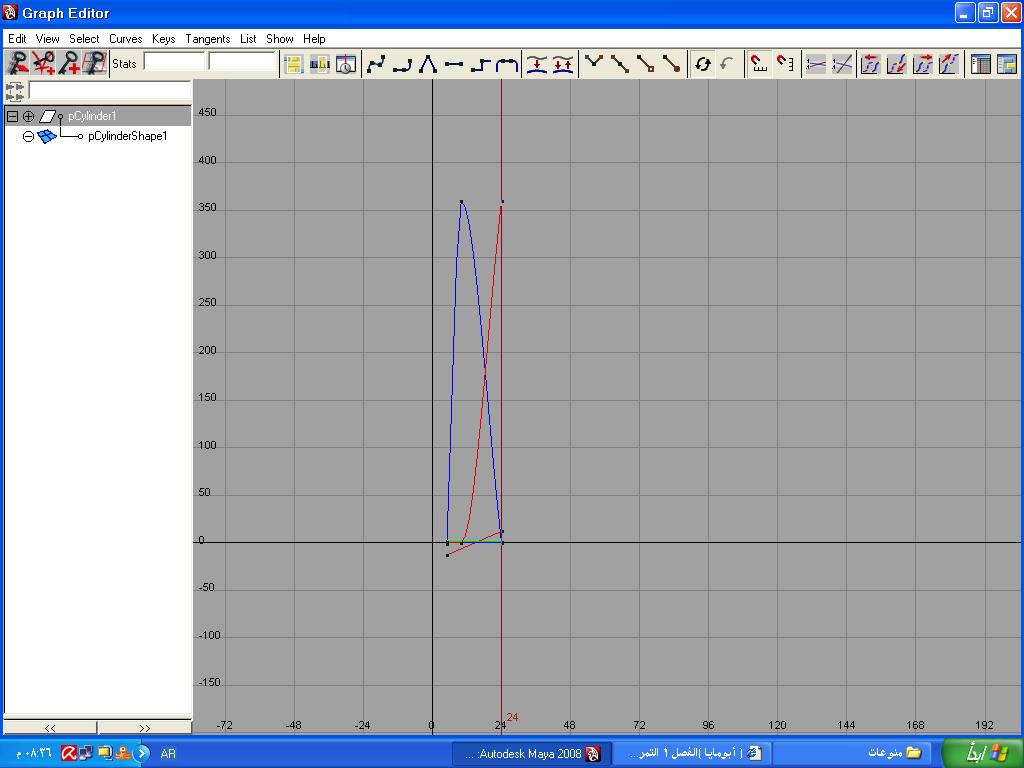Apply Flat tangents to keys

454,64
